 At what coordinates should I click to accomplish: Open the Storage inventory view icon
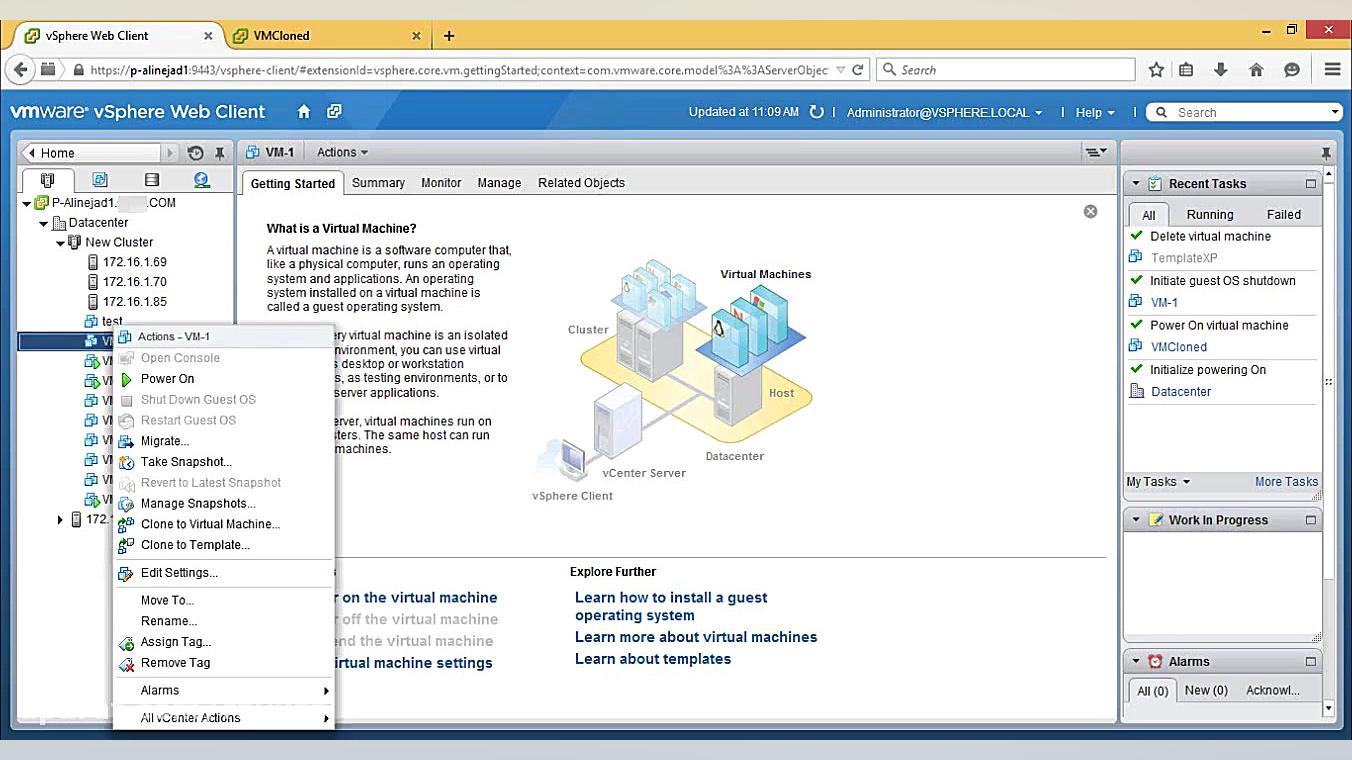point(151,179)
